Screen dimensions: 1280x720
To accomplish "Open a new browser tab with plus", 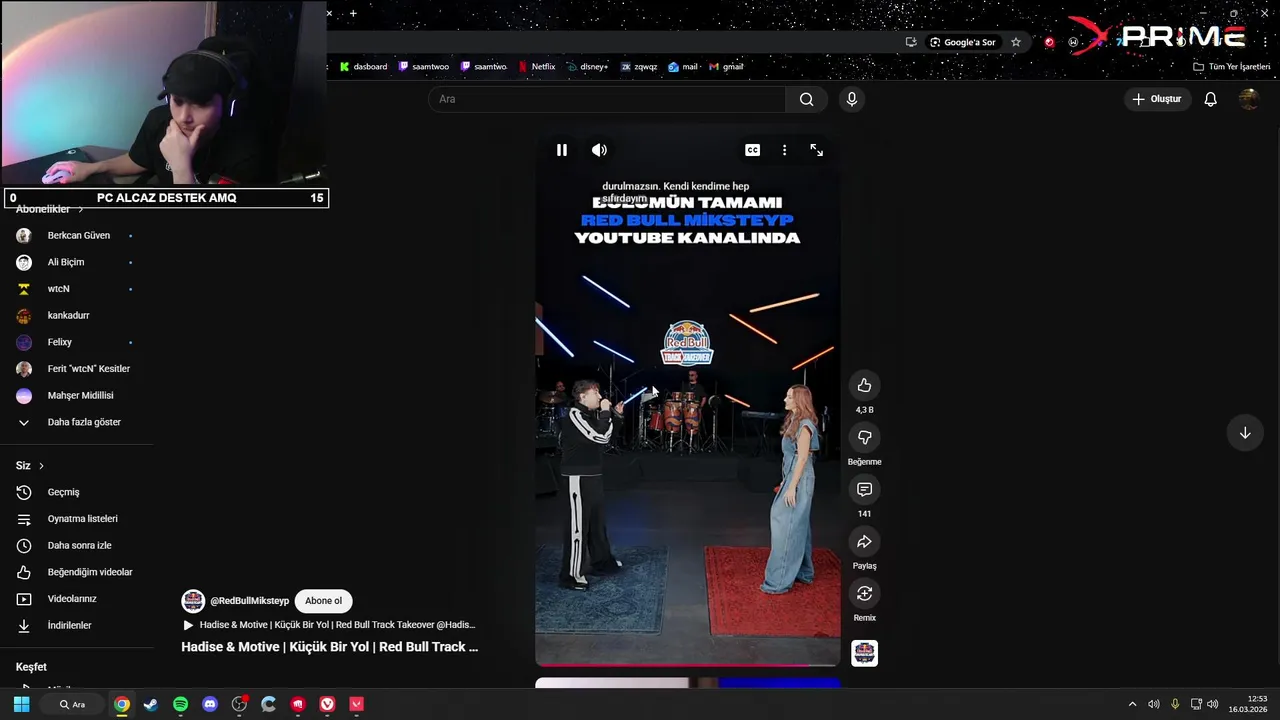I will tap(353, 13).
